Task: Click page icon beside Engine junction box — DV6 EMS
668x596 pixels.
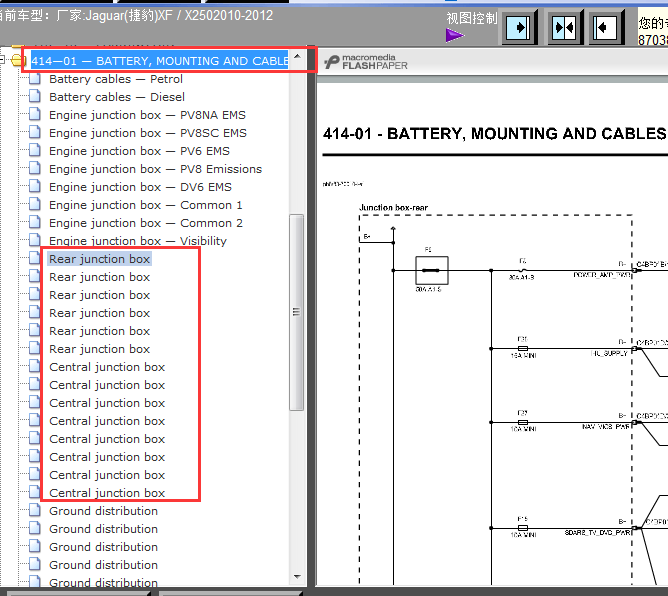Action: point(35,187)
